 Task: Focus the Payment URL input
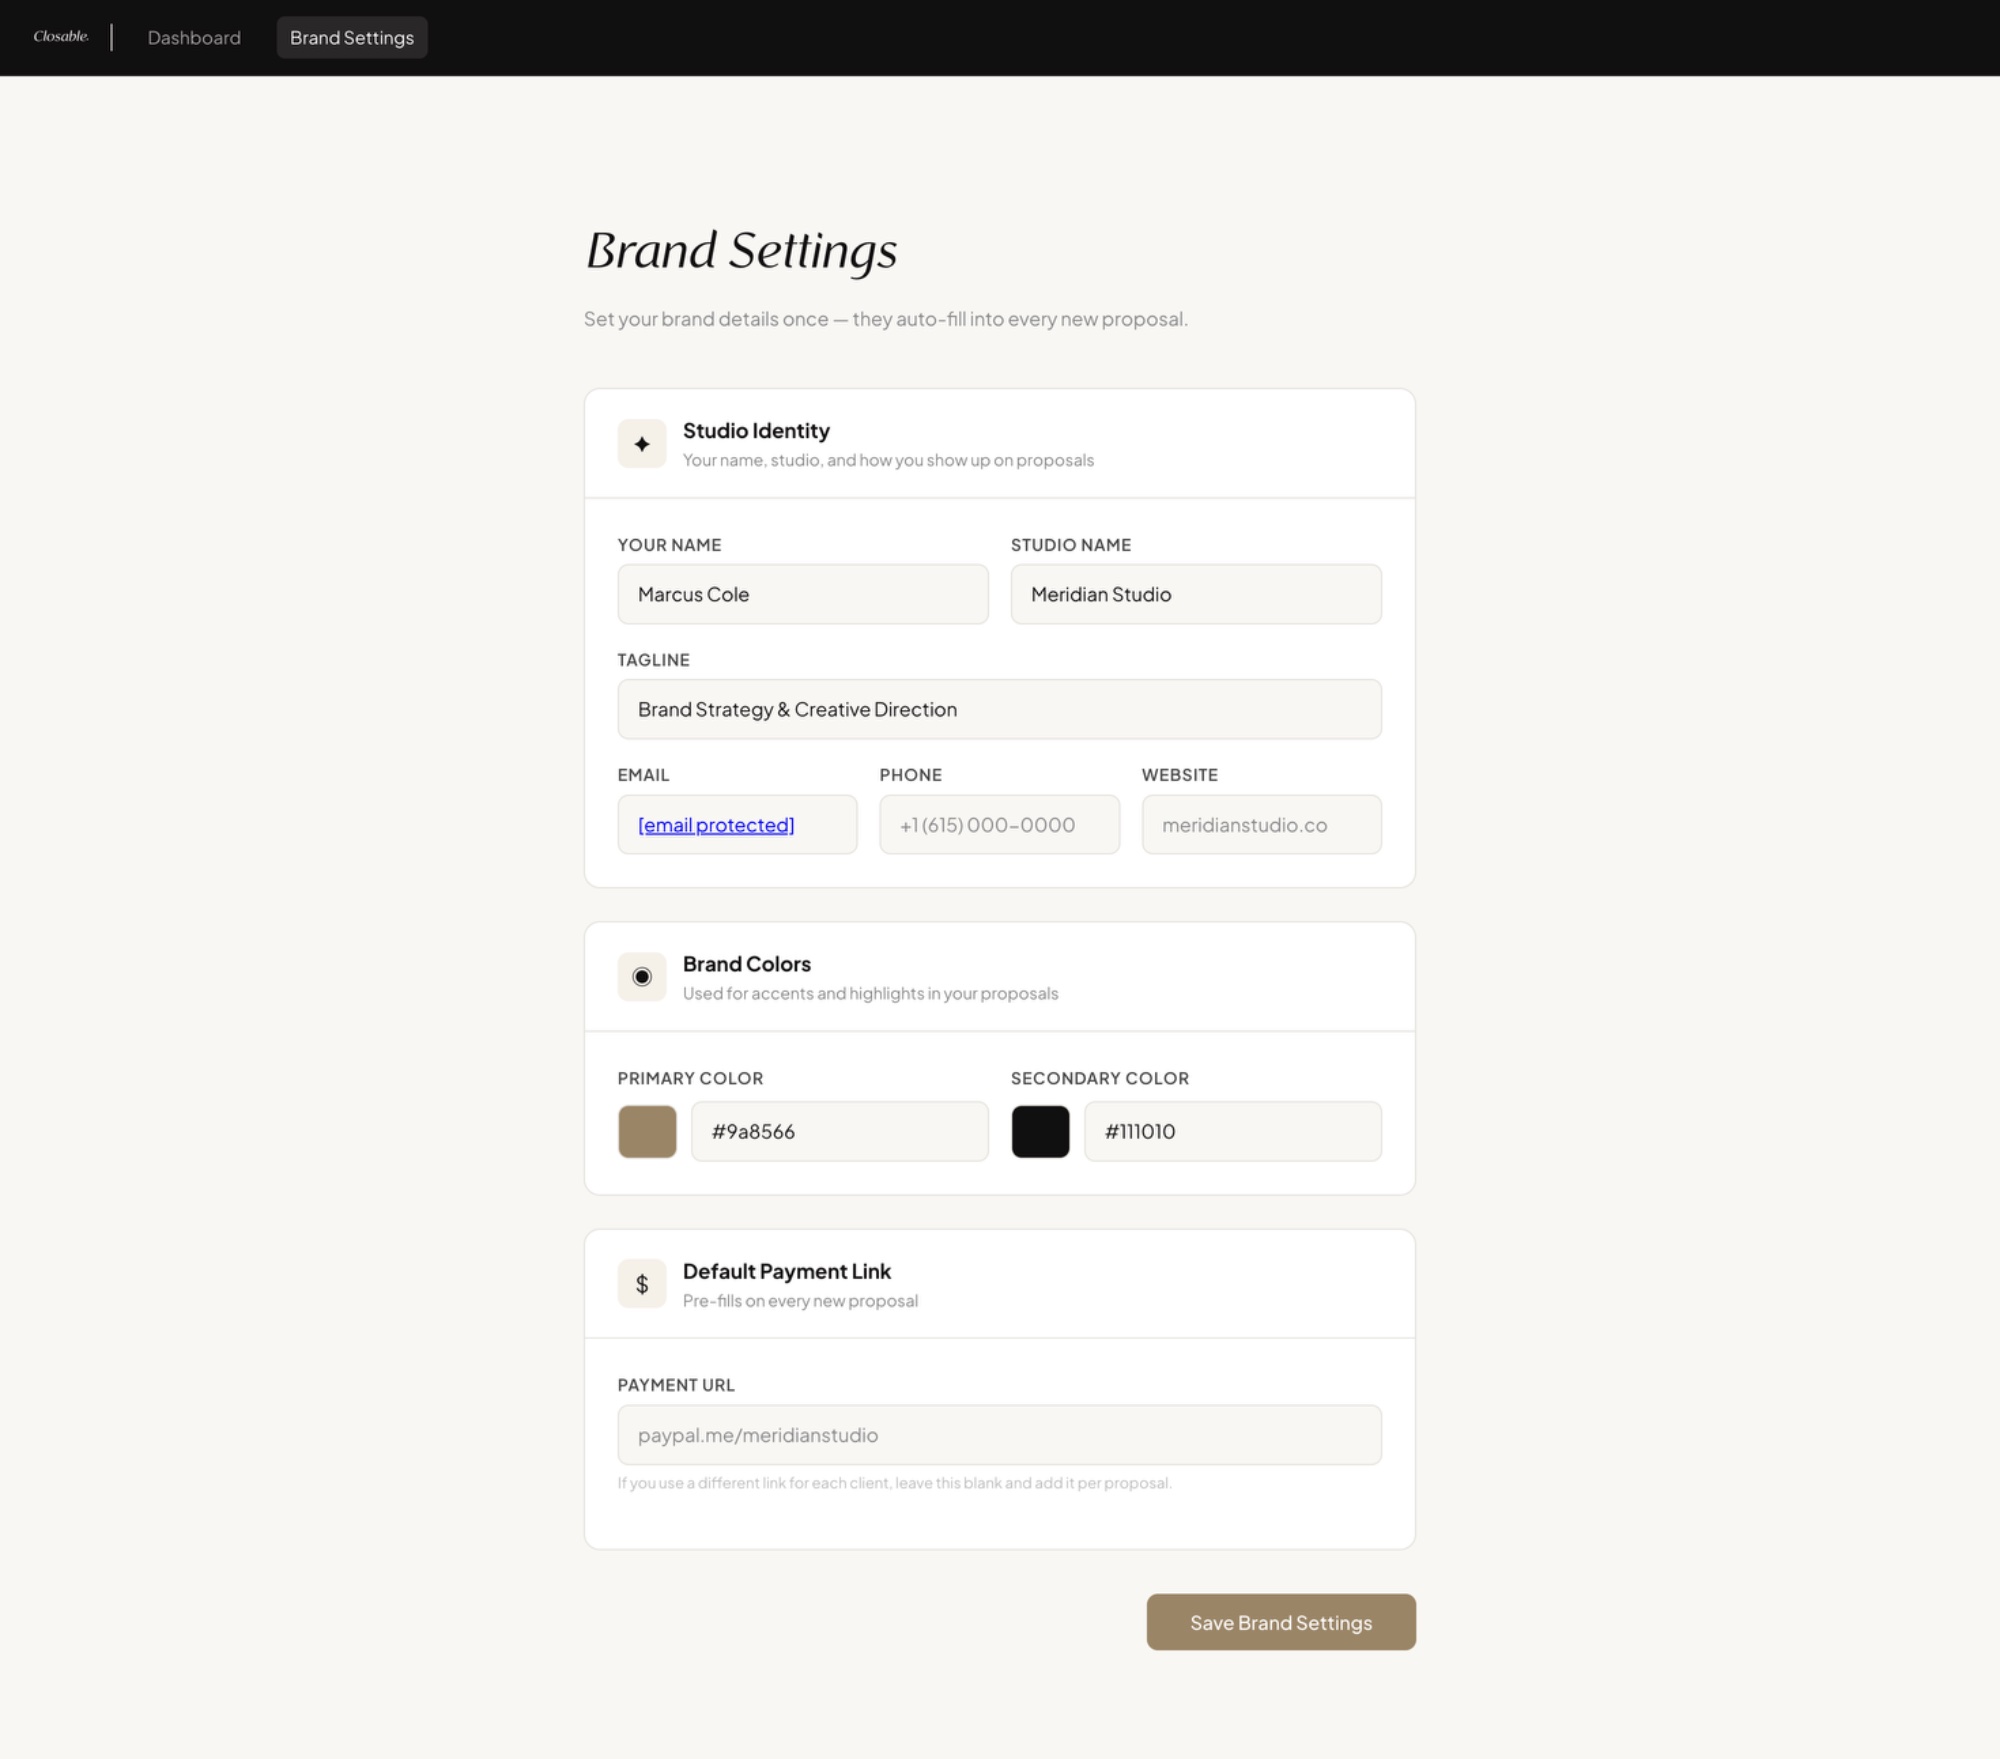pyautogui.click(x=999, y=1436)
